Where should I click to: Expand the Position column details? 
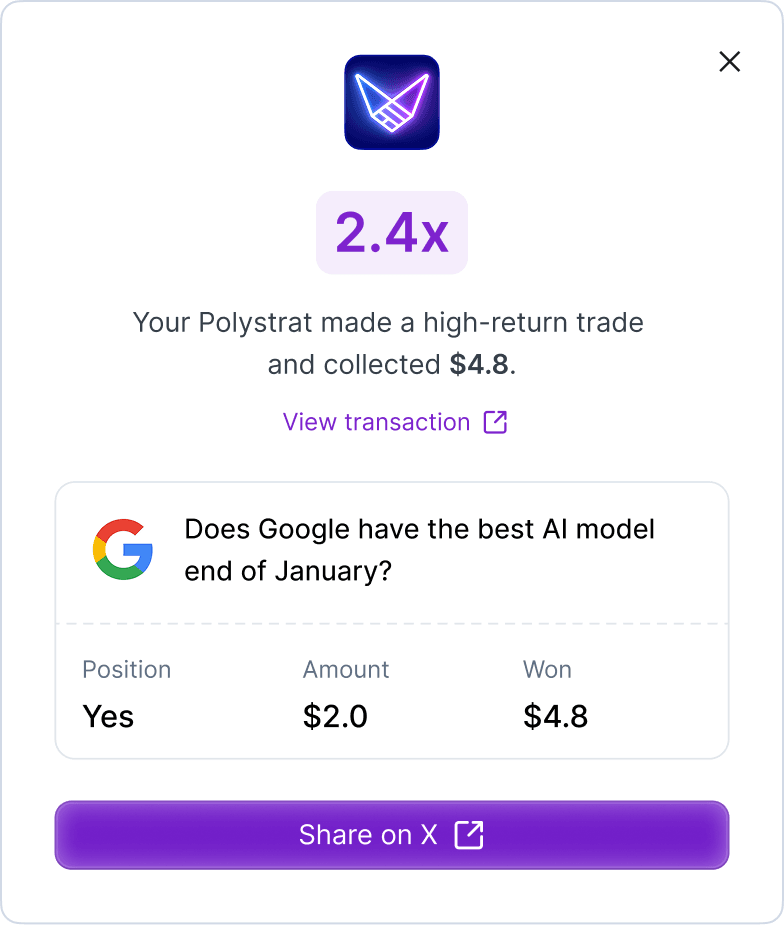coord(127,670)
